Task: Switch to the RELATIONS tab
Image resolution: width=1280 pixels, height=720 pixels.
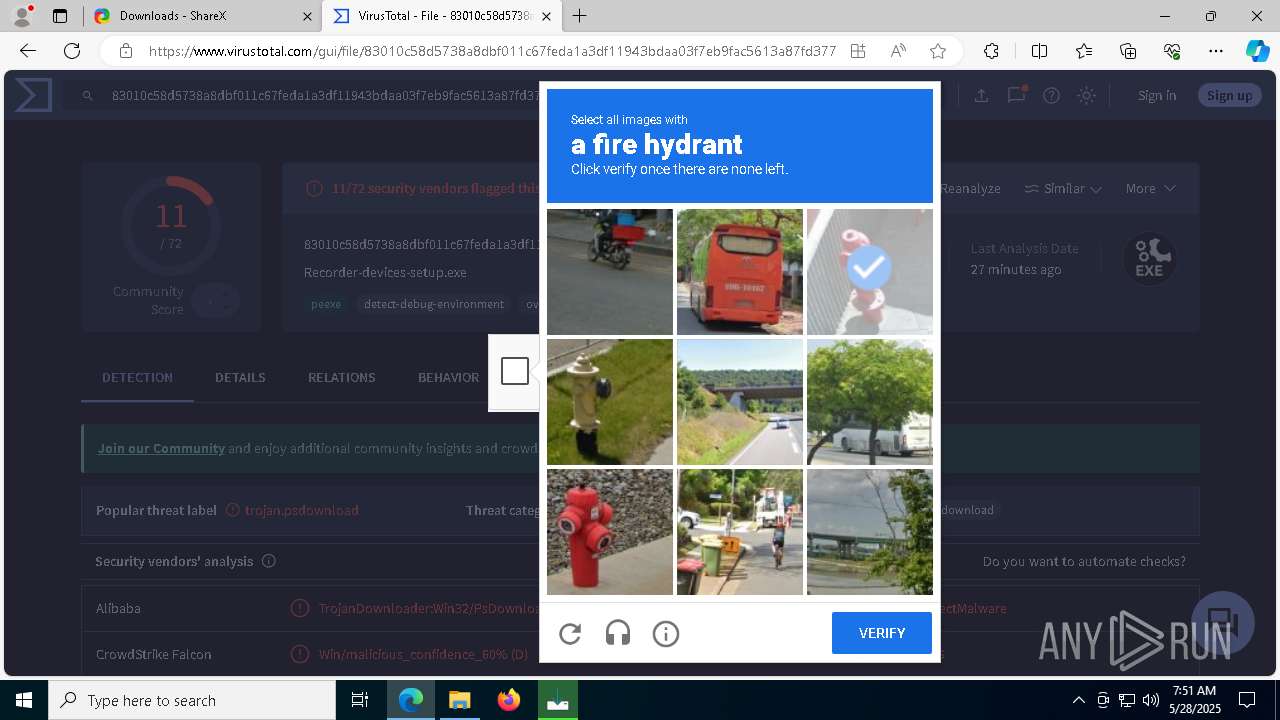Action: 342,377
